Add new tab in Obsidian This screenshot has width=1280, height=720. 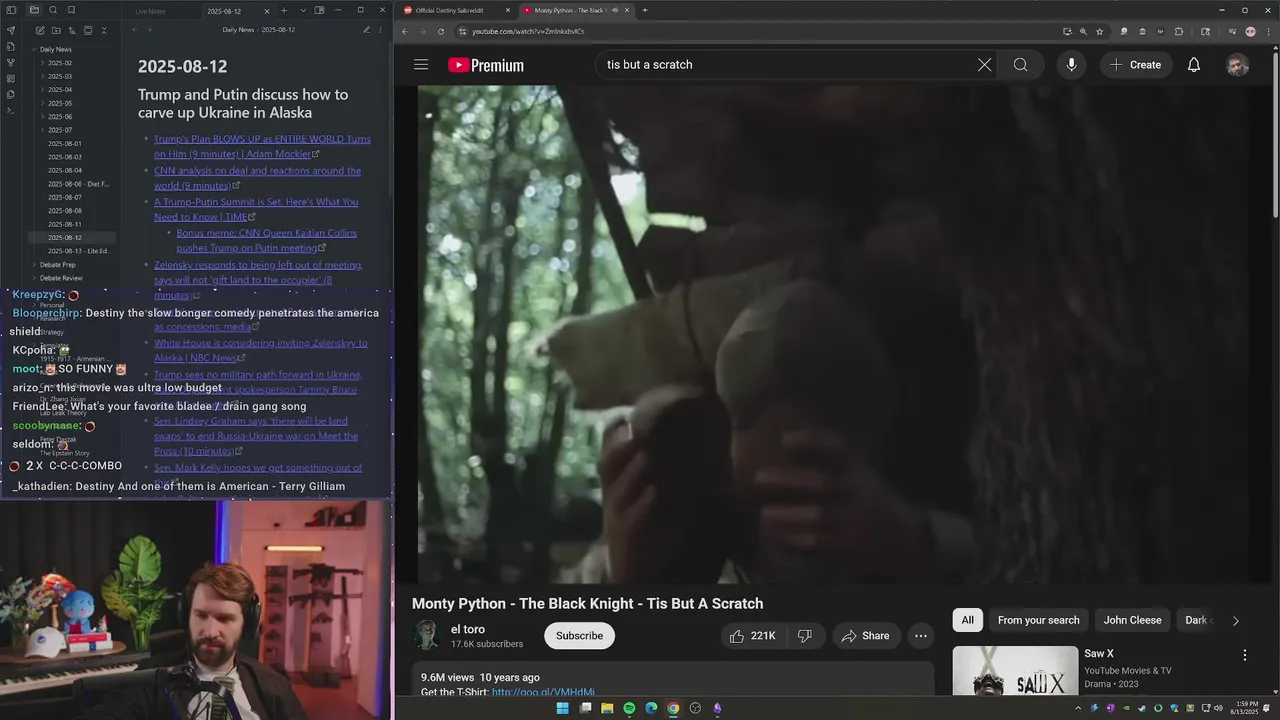tap(284, 10)
